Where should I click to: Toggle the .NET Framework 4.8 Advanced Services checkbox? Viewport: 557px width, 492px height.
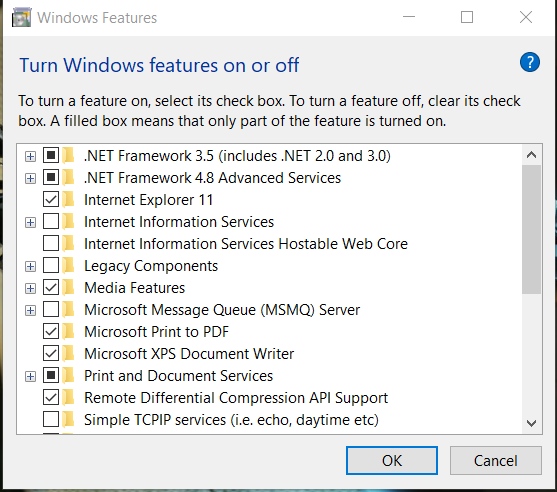click(51, 177)
